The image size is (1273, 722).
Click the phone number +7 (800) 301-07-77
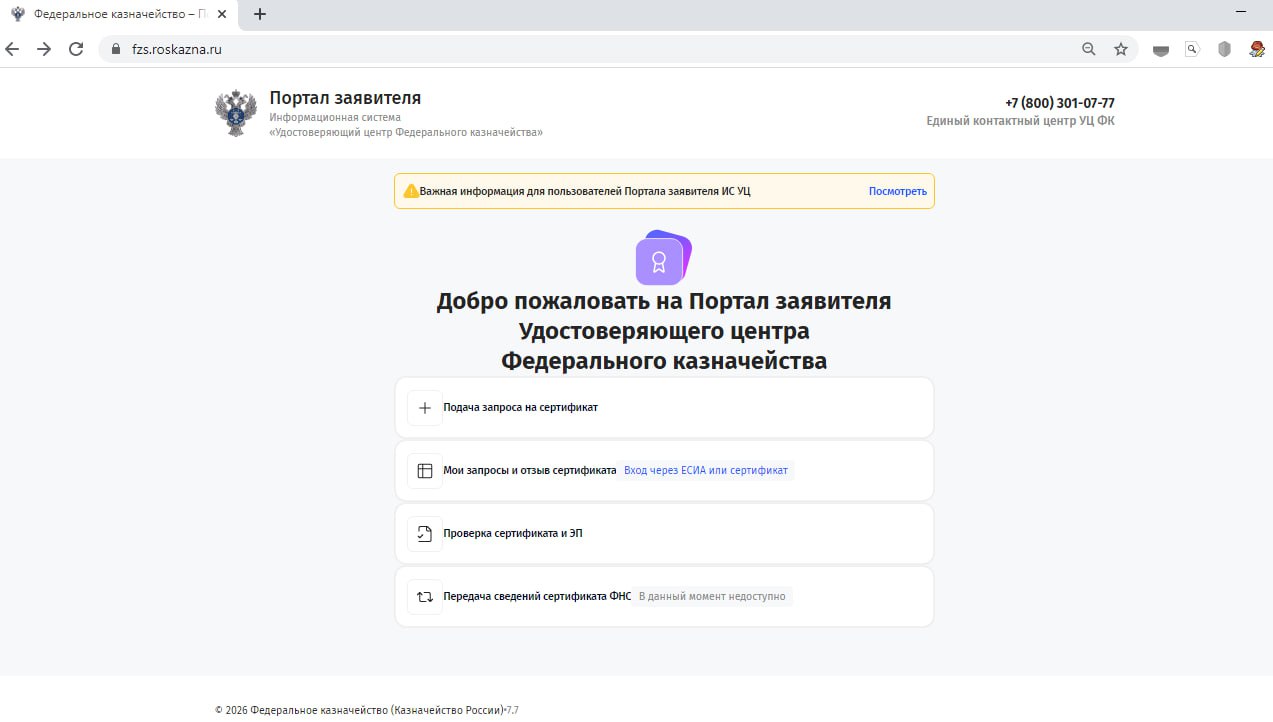[x=1060, y=103]
